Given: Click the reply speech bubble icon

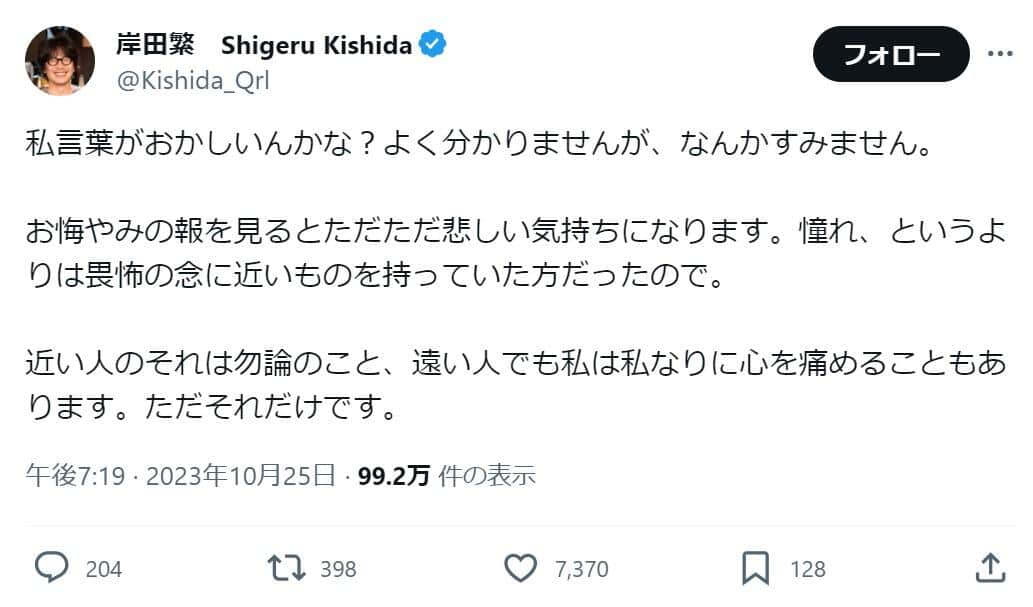Looking at the screenshot, I should coord(50,568).
